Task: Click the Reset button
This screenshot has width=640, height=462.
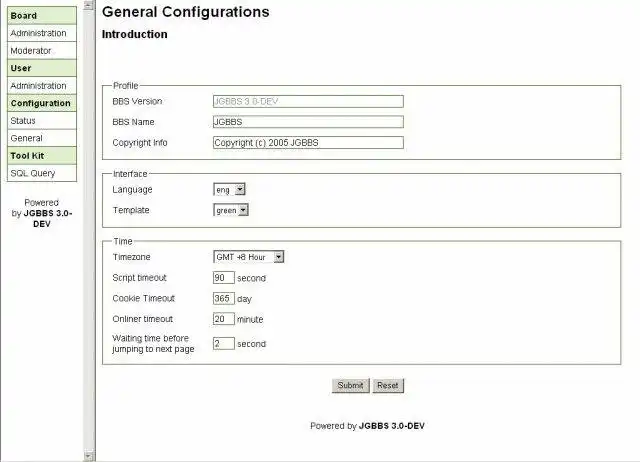Action: pos(388,385)
